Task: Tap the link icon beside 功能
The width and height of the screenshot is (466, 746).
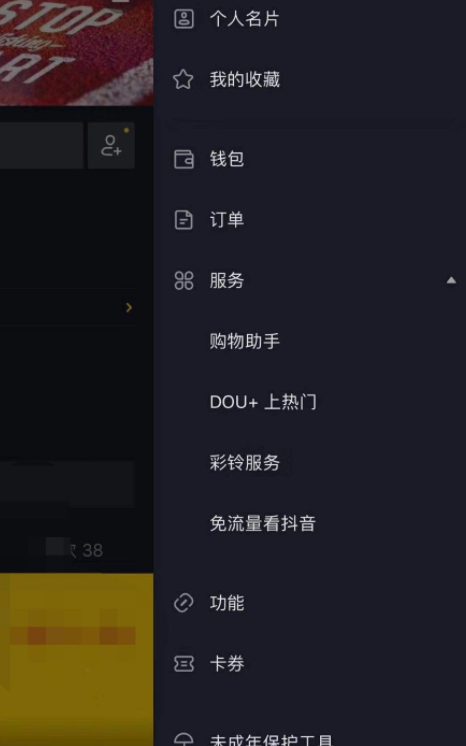Action: (184, 603)
